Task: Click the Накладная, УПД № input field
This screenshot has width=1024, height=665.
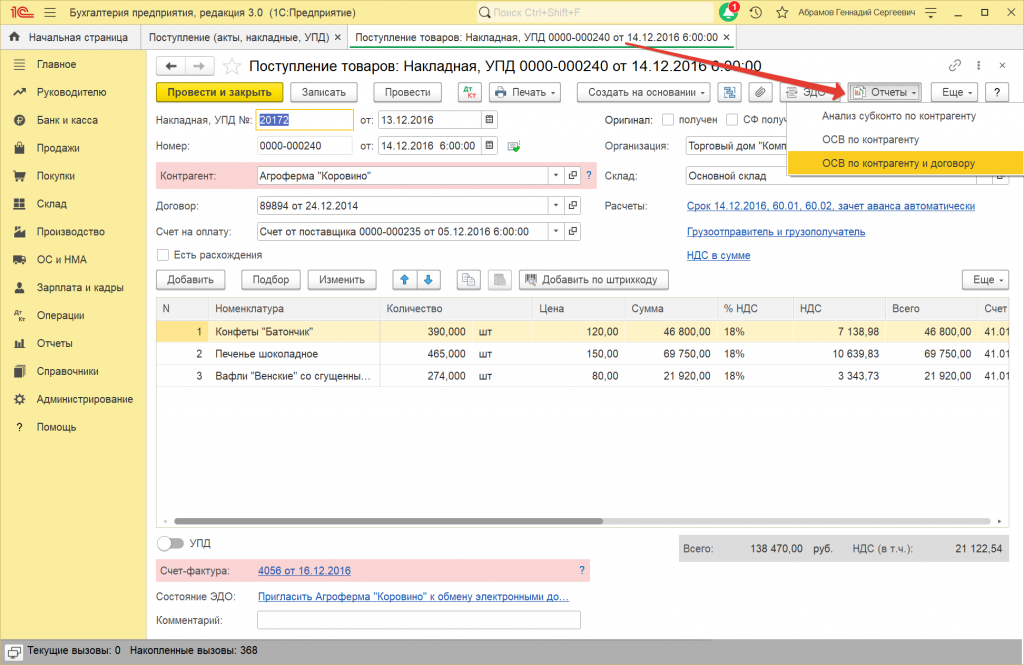Action: point(304,120)
